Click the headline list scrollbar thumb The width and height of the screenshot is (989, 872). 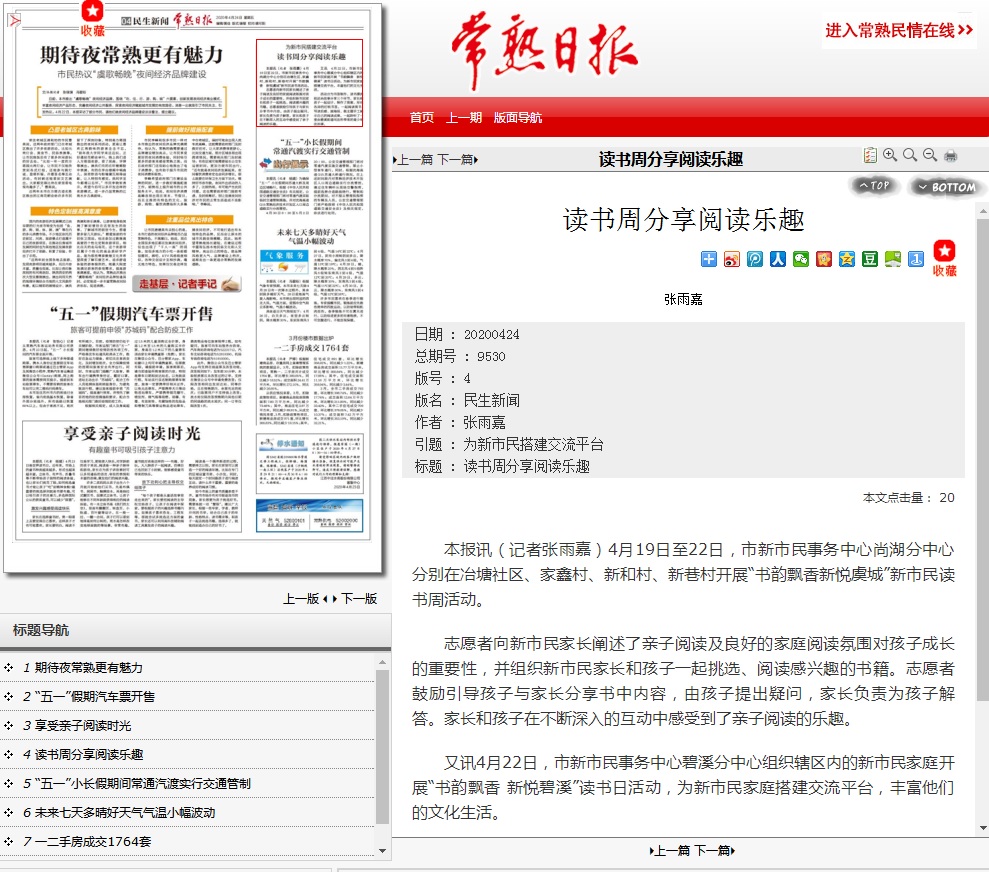(382, 747)
